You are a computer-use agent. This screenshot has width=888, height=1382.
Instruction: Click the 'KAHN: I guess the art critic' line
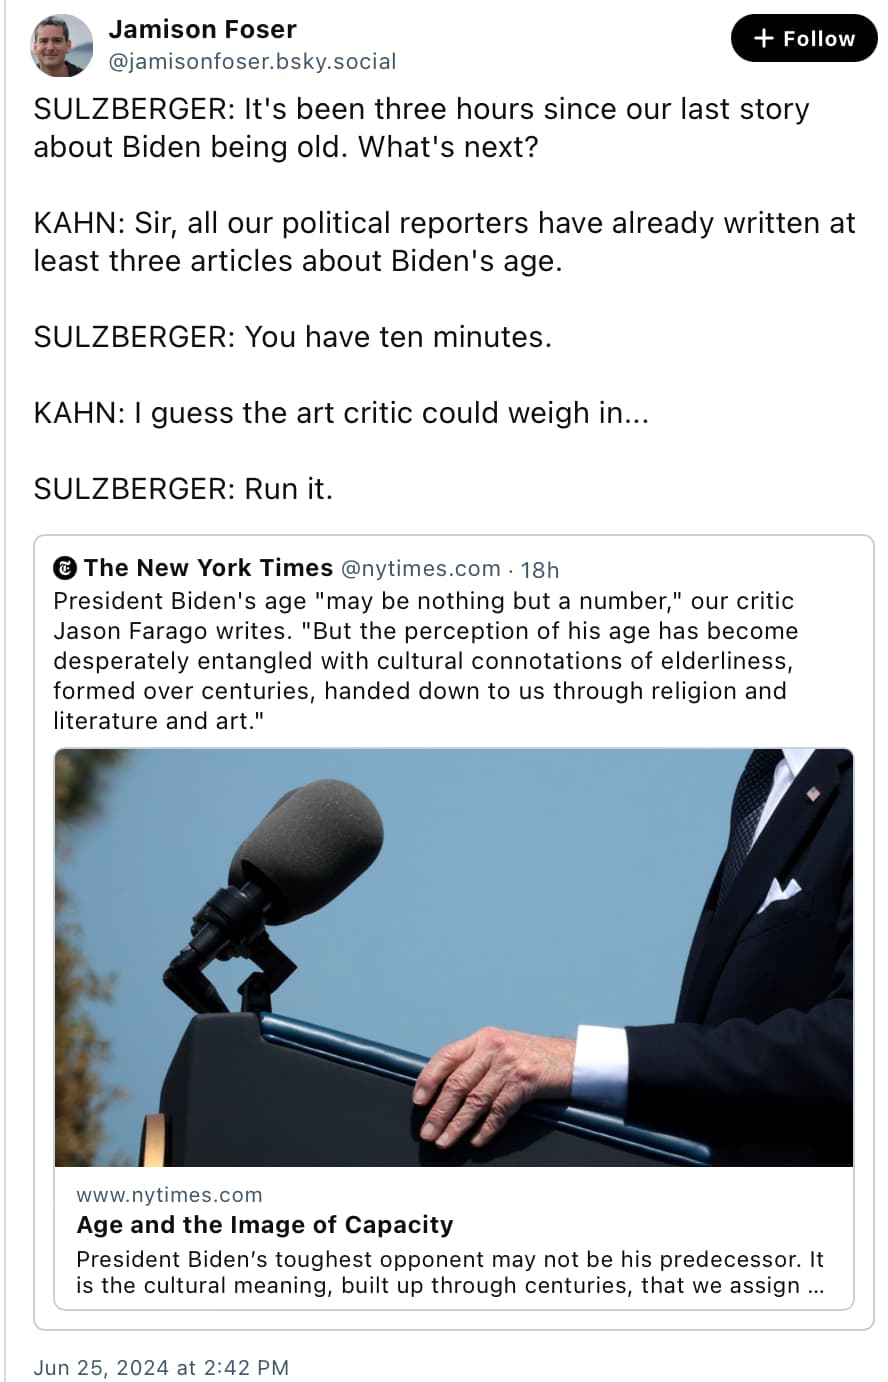click(x=341, y=413)
